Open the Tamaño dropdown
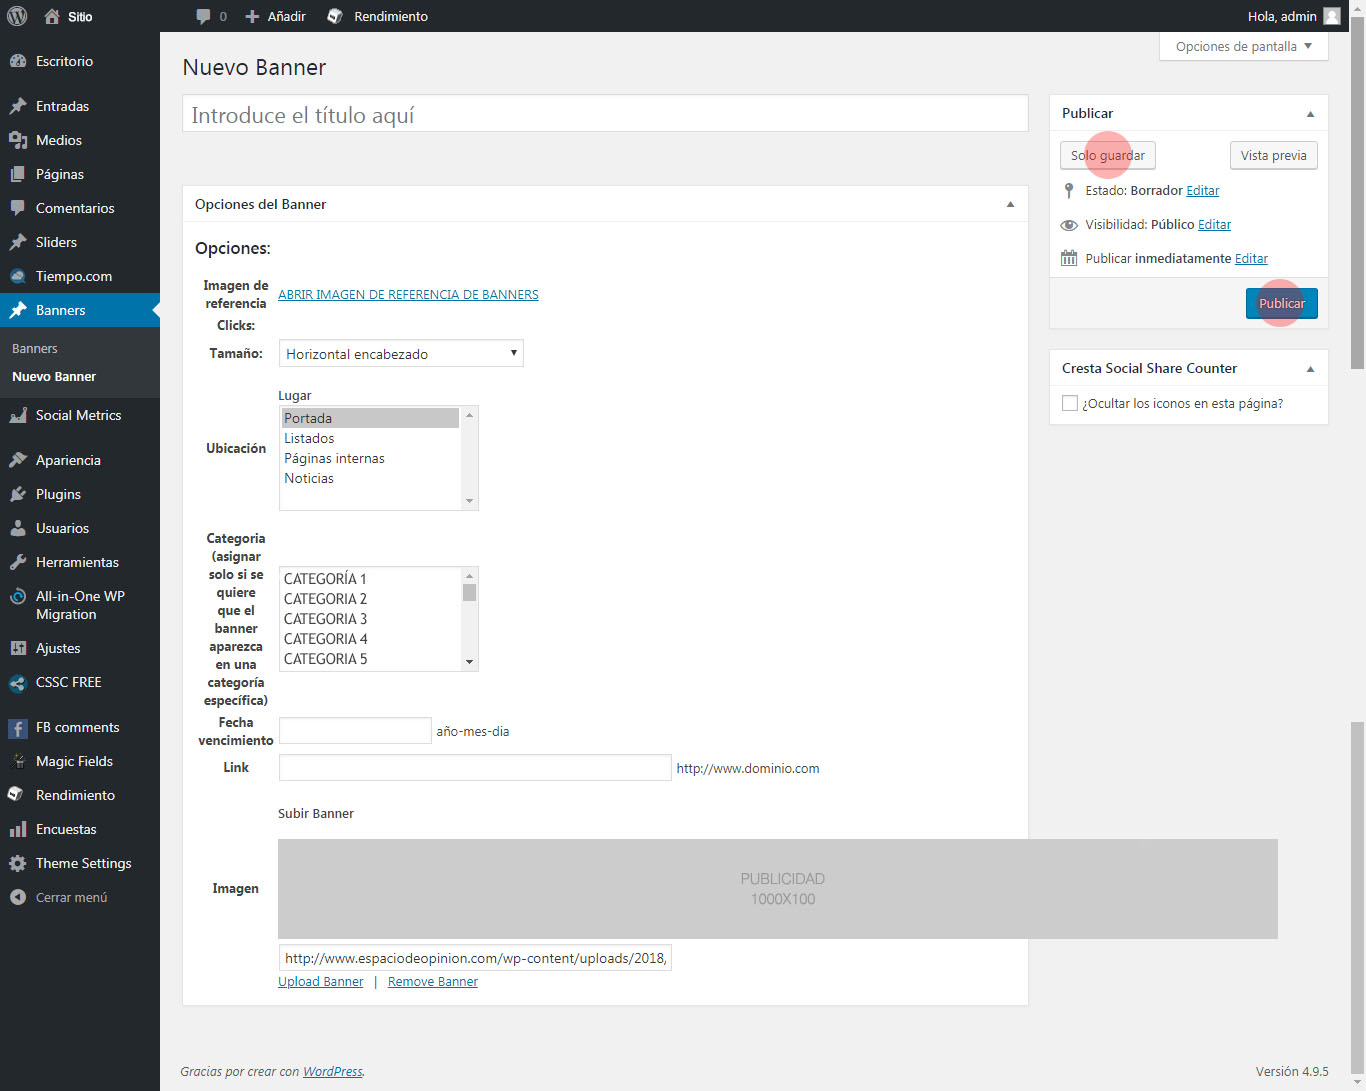Image resolution: width=1366 pixels, height=1091 pixels. pyautogui.click(x=400, y=354)
